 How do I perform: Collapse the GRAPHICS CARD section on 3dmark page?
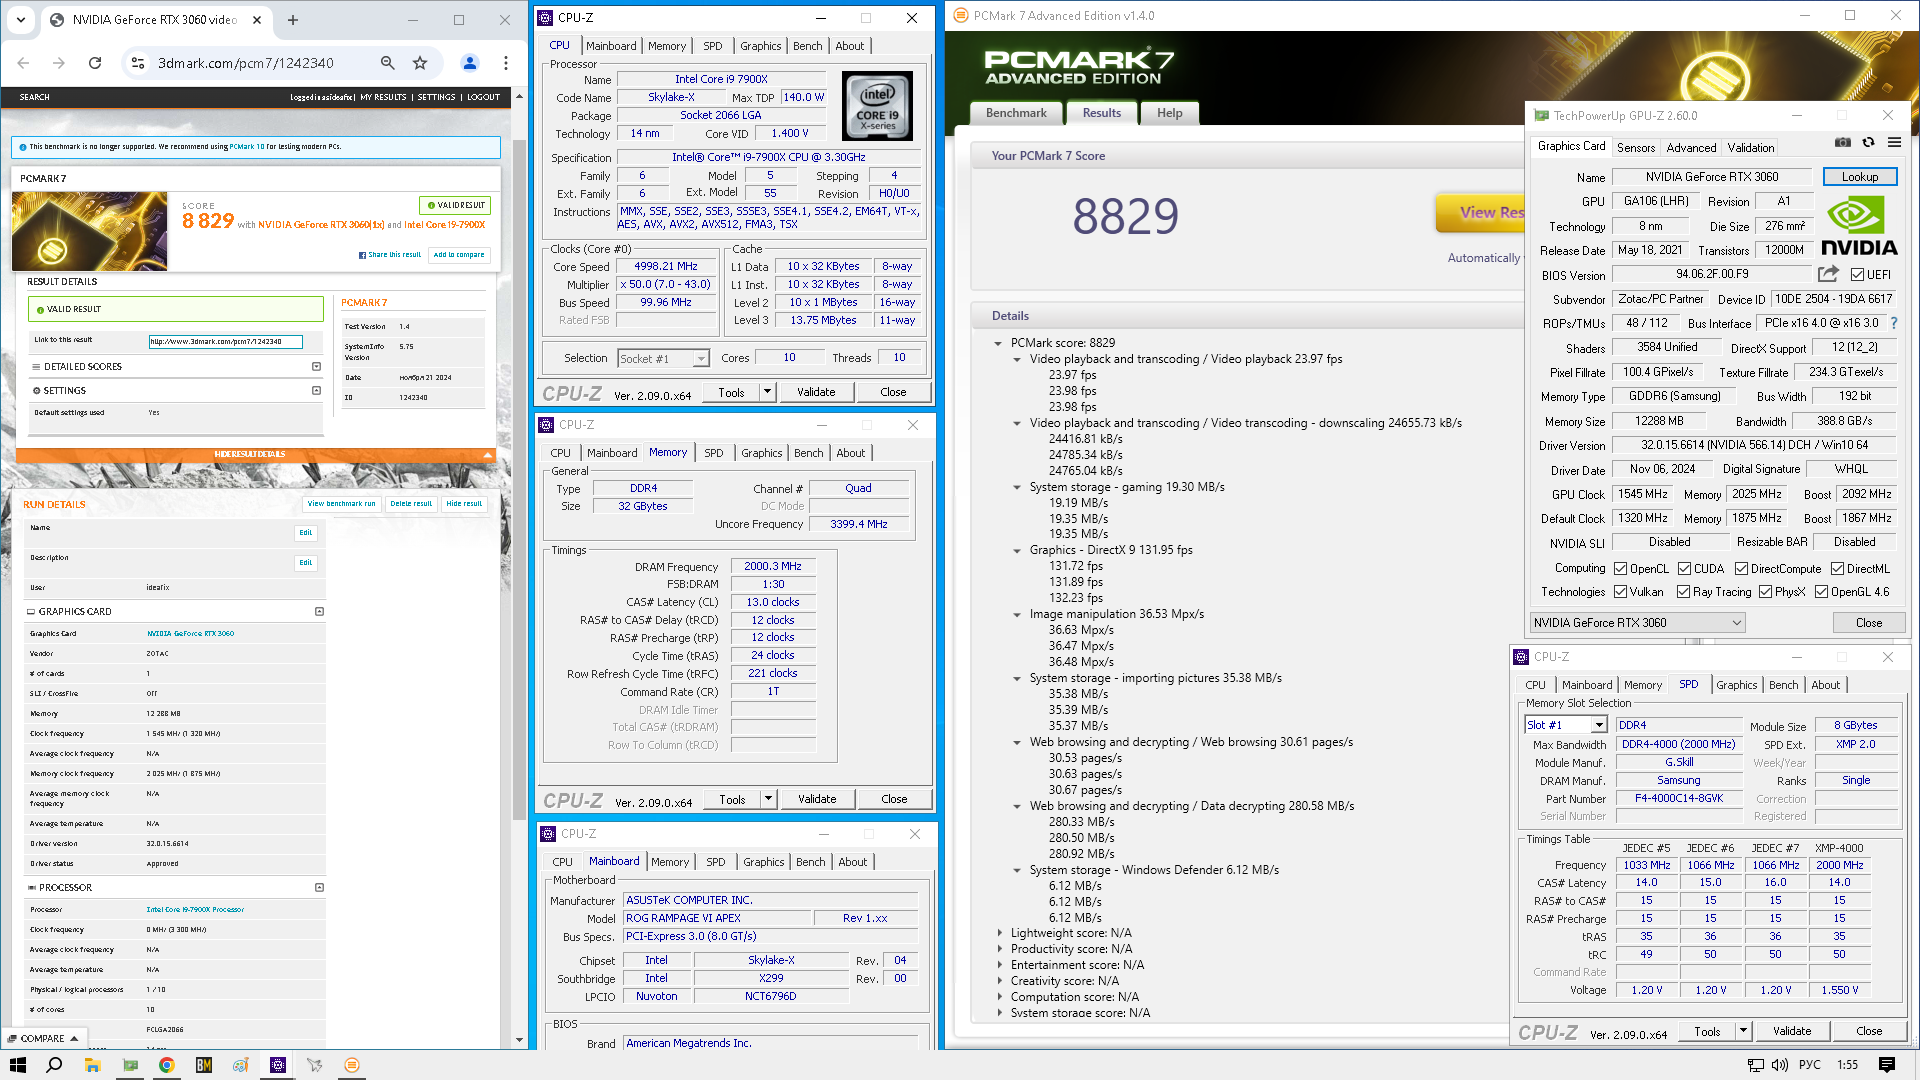click(x=320, y=611)
